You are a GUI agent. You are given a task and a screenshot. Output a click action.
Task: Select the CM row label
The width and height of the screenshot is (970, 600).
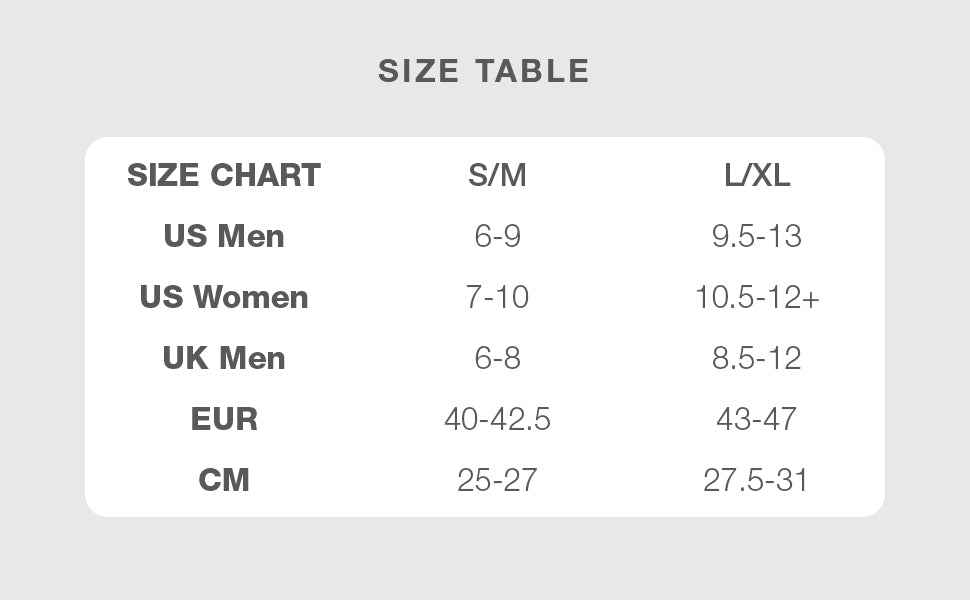[x=224, y=480]
